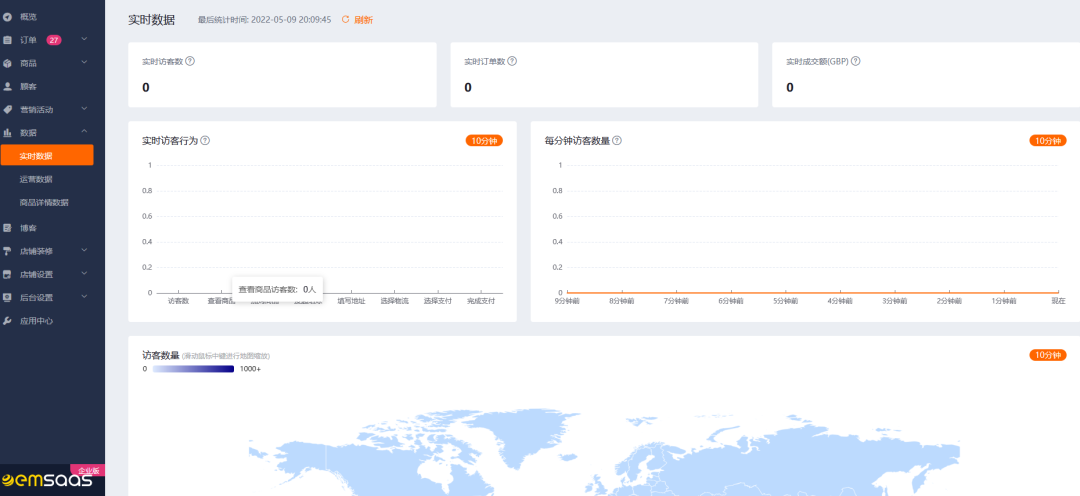Click the 概览 overview icon in sidebar
1080x496 pixels.
point(8,17)
